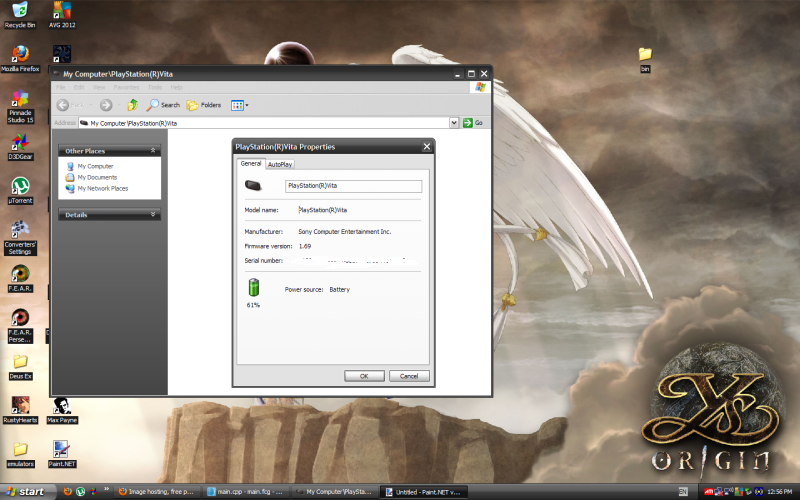Viewport: 800px width, 500px height.
Task: Open the Edit menu
Action: pyautogui.click(x=79, y=87)
